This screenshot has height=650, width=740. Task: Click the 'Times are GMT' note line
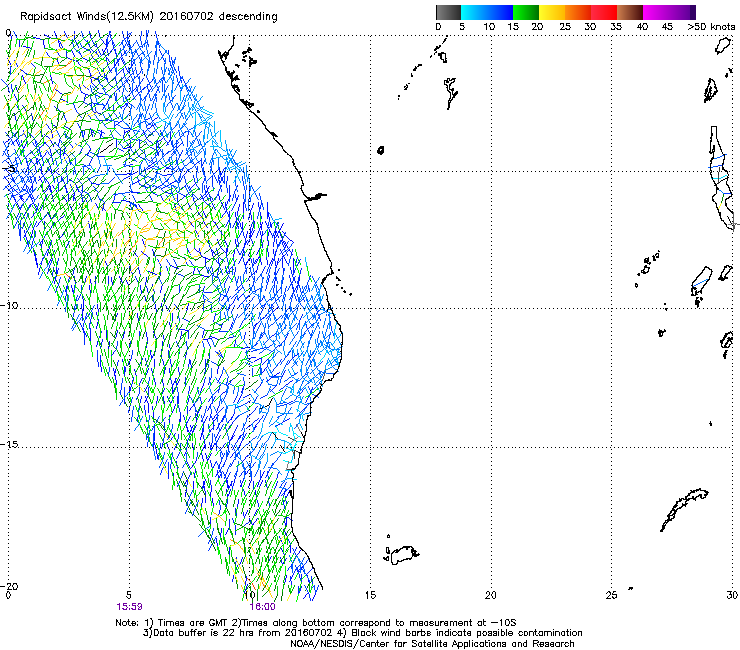pos(316,623)
